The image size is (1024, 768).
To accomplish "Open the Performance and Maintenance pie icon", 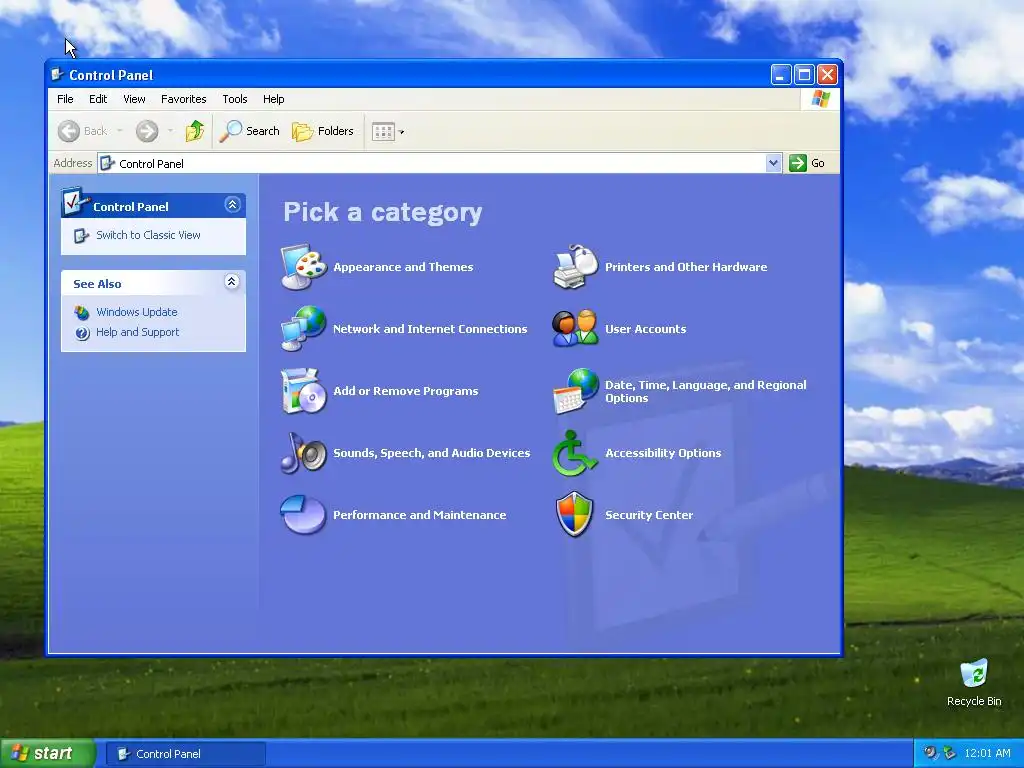I will (304, 515).
